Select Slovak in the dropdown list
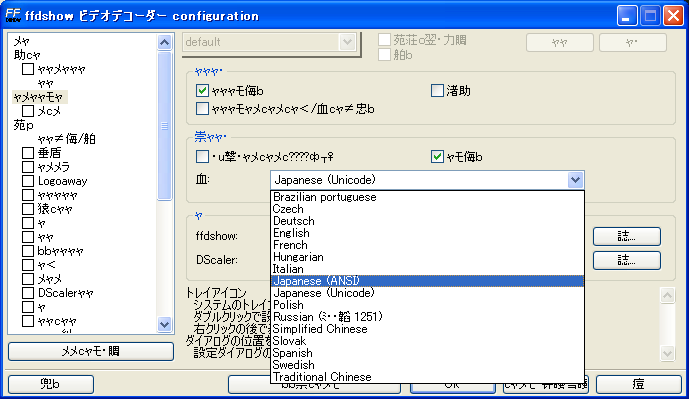 click(x=427, y=341)
